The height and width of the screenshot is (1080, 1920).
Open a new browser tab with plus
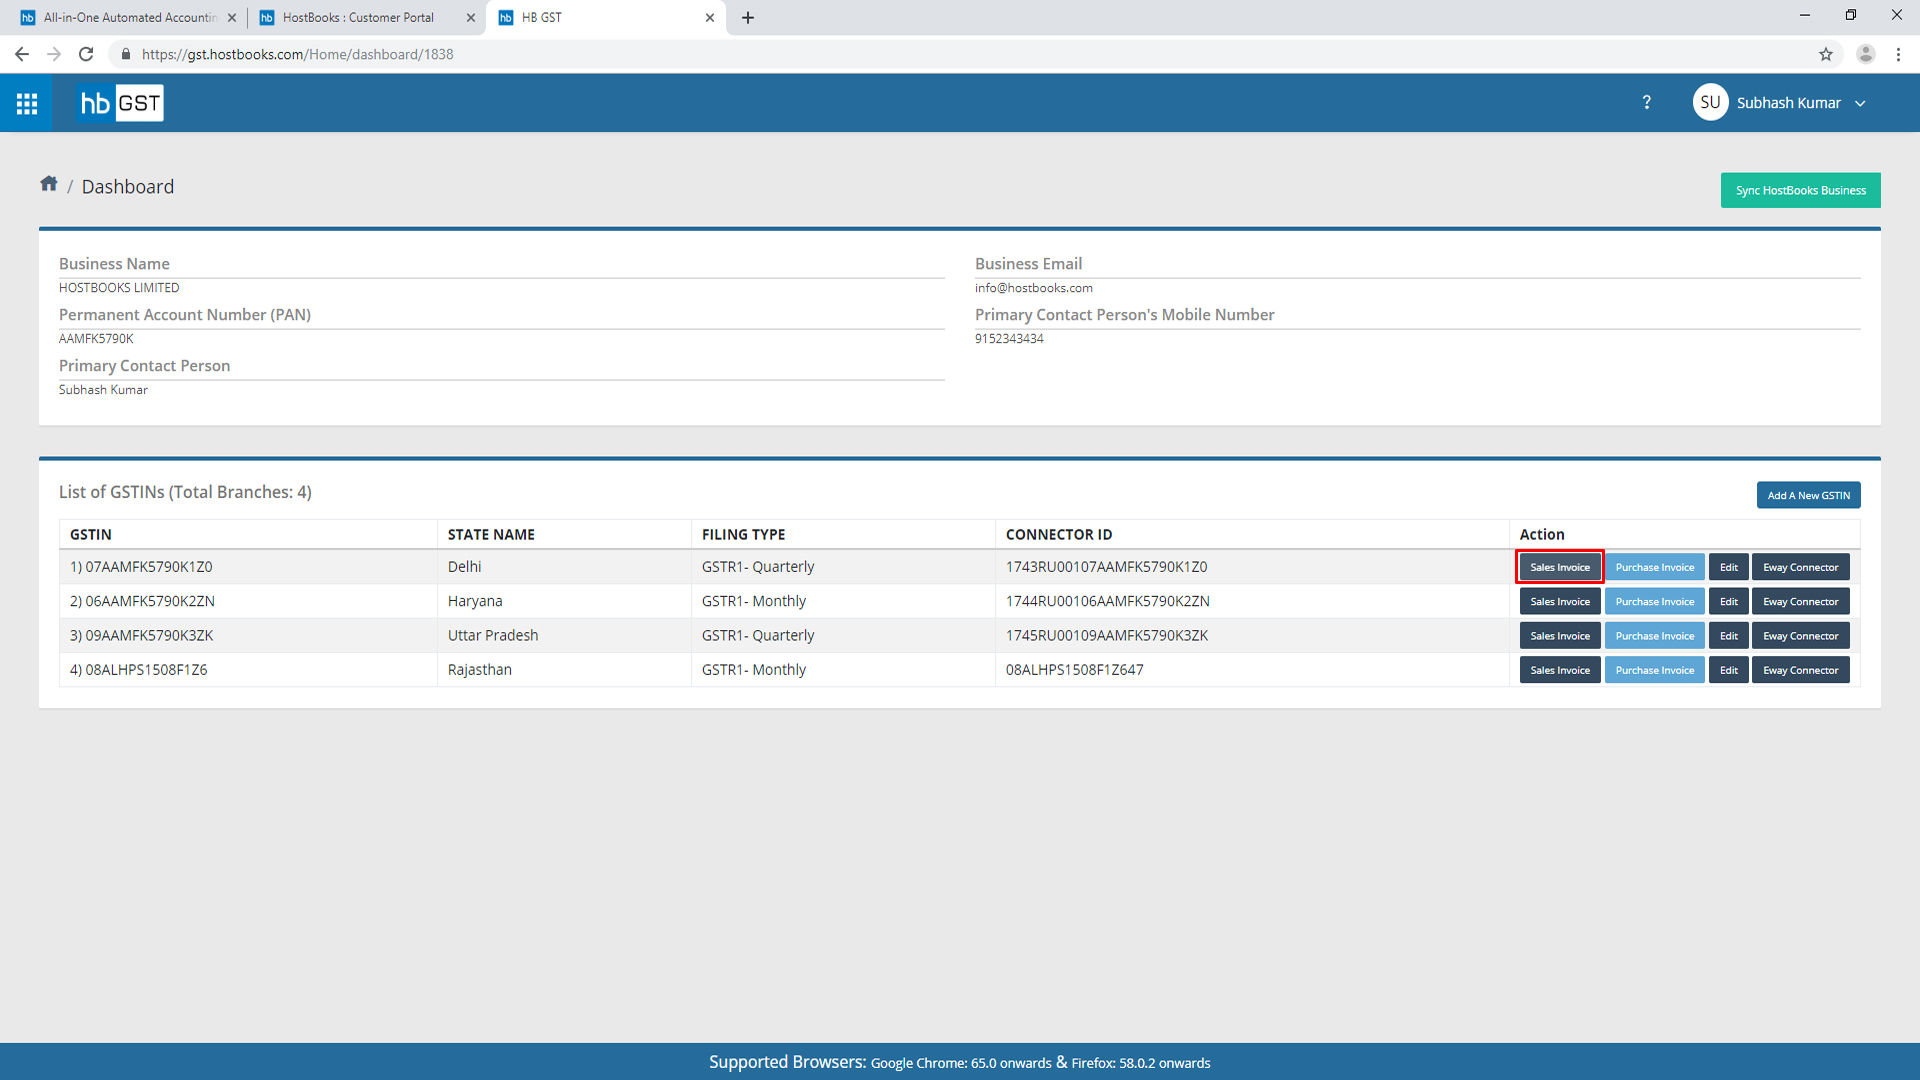[x=748, y=18]
